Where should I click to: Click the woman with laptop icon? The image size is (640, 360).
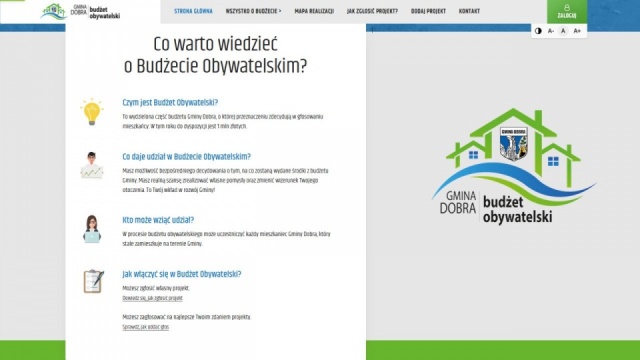92,229
